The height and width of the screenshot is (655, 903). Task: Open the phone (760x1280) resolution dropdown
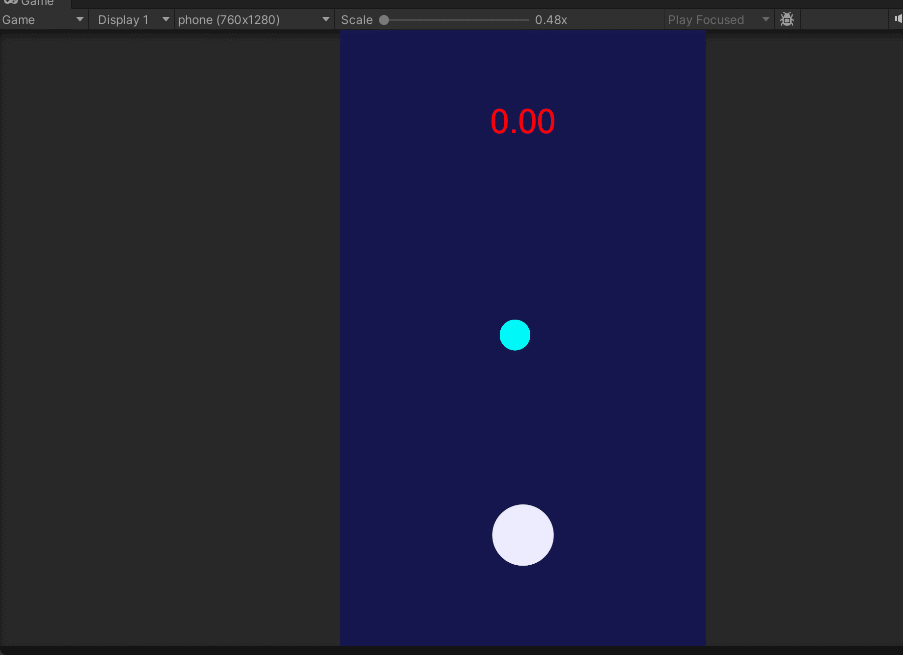(254, 20)
